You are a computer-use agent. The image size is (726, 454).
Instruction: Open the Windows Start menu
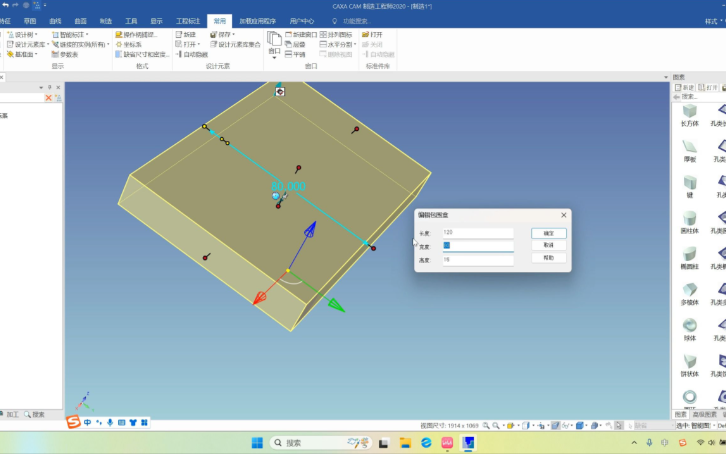pos(256,442)
